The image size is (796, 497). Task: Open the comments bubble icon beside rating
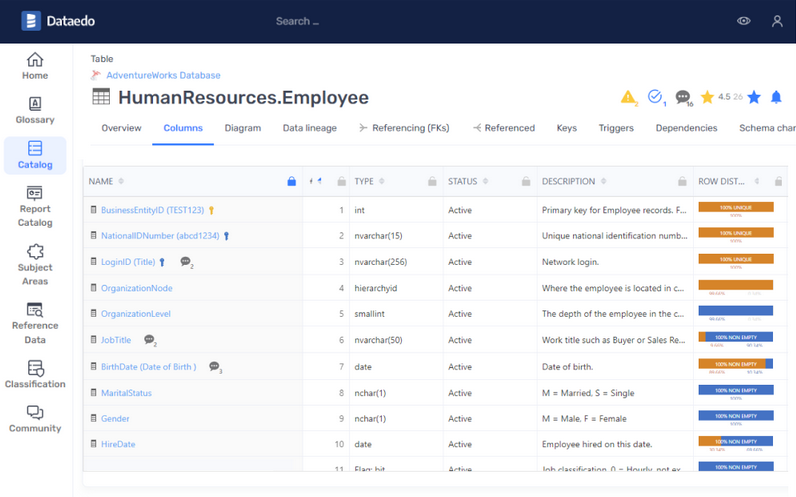pos(683,96)
